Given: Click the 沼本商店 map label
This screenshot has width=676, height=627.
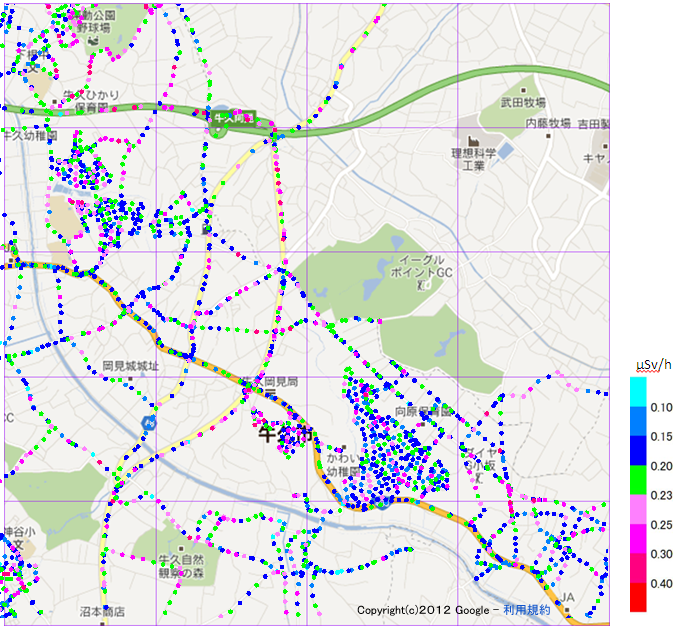Looking at the screenshot, I should point(102,611).
